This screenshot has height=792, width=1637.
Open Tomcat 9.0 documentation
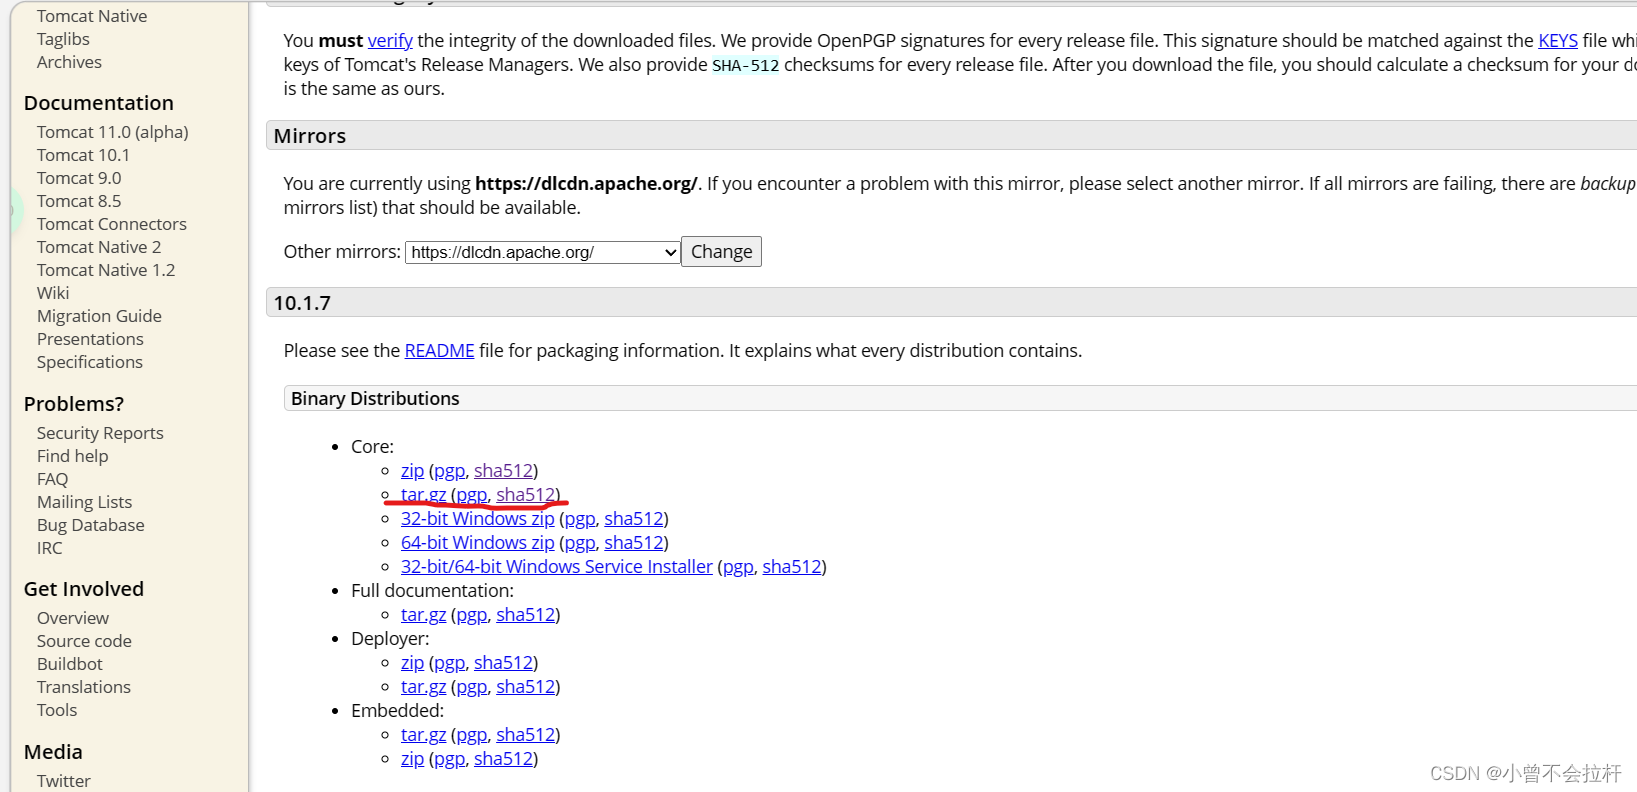click(x=79, y=178)
